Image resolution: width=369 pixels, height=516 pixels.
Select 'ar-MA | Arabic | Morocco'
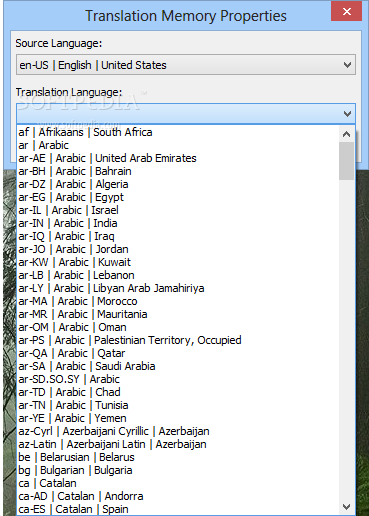click(178, 301)
